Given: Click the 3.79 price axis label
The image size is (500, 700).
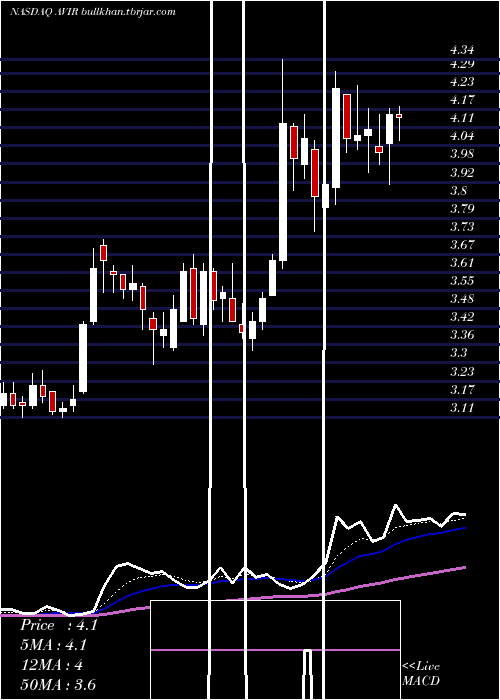Looking at the screenshot, I should point(462,208).
